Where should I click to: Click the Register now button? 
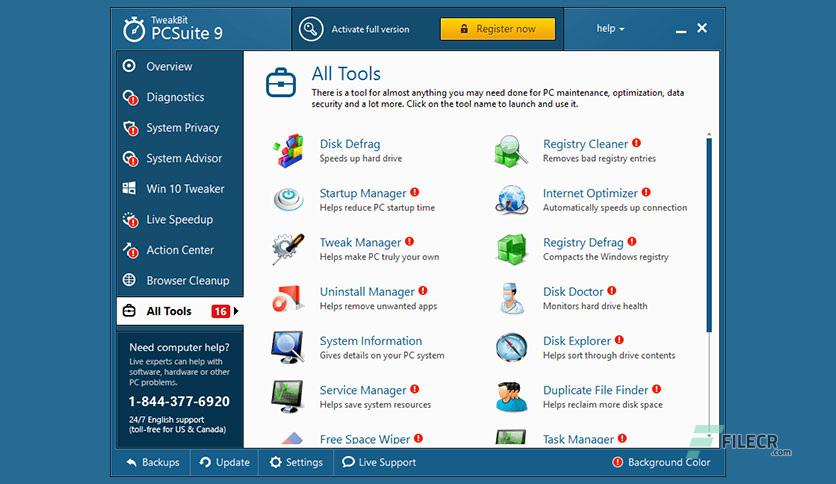(x=498, y=29)
